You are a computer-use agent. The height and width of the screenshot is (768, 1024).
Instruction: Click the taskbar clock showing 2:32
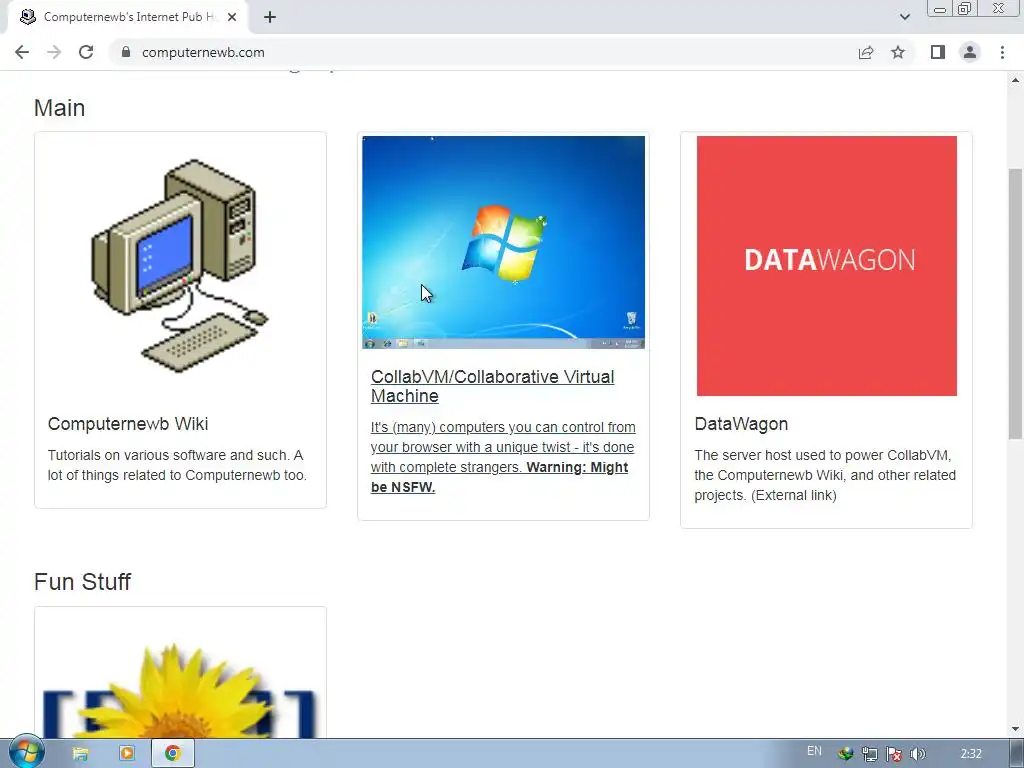click(x=971, y=754)
